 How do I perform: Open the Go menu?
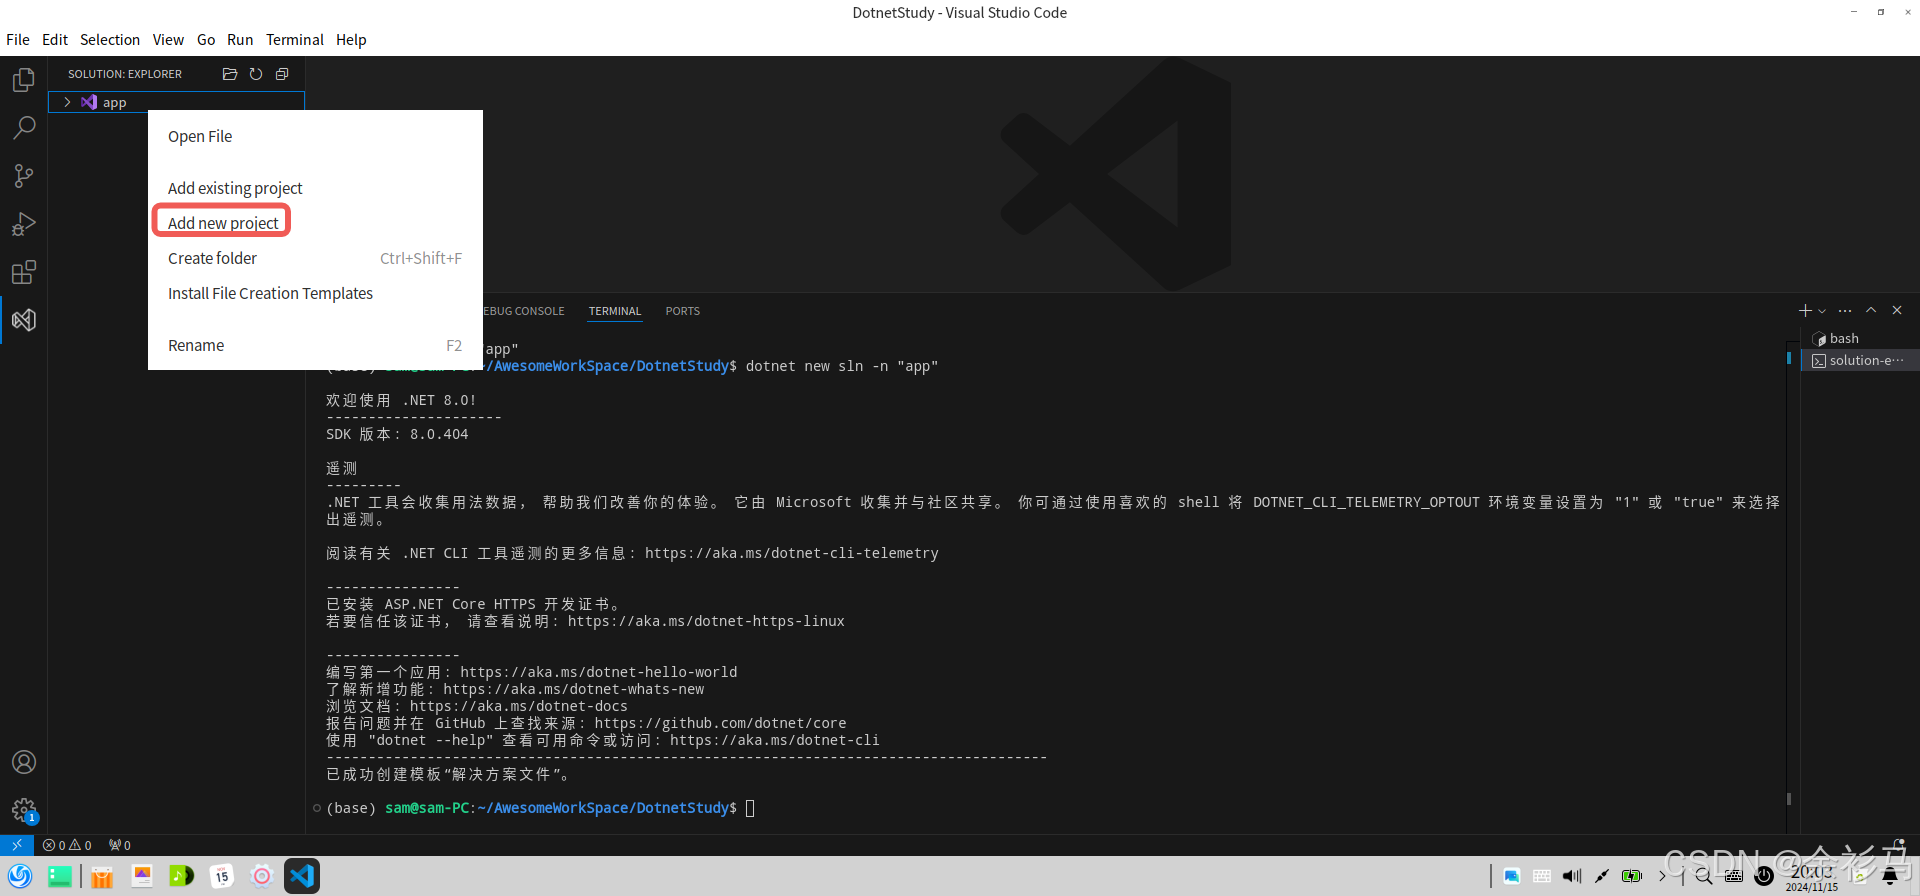[206, 40]
